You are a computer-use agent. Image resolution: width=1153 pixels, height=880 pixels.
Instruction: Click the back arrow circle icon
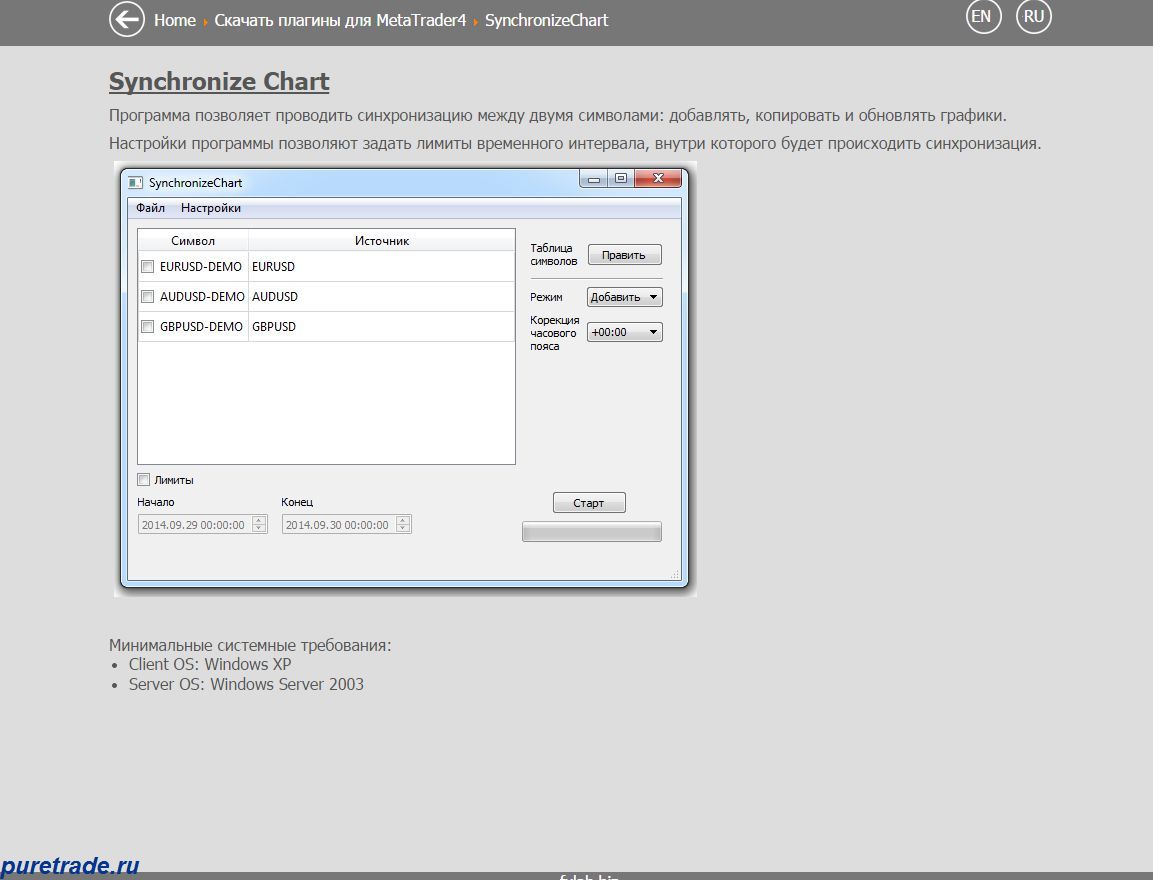(126, 19)
